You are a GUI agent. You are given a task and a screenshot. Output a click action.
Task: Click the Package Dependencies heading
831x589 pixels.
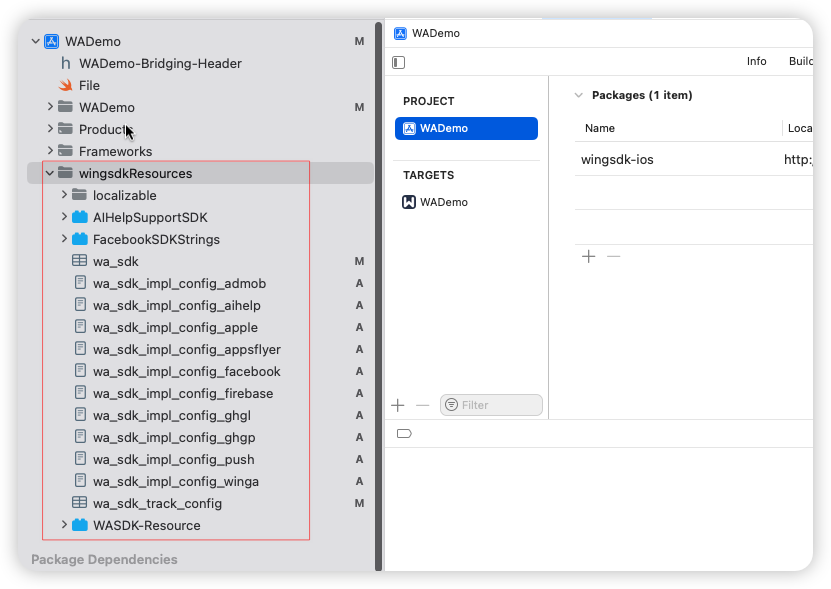[104, 559]
